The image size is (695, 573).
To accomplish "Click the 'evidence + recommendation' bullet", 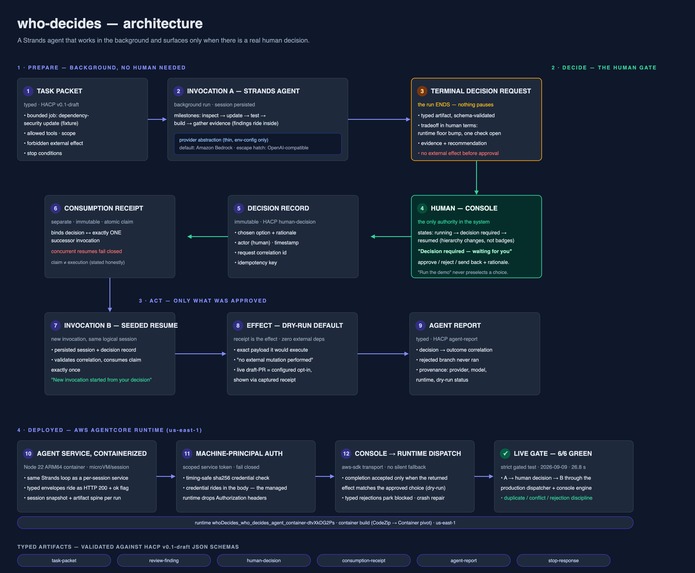I will [x=452, y=143].
